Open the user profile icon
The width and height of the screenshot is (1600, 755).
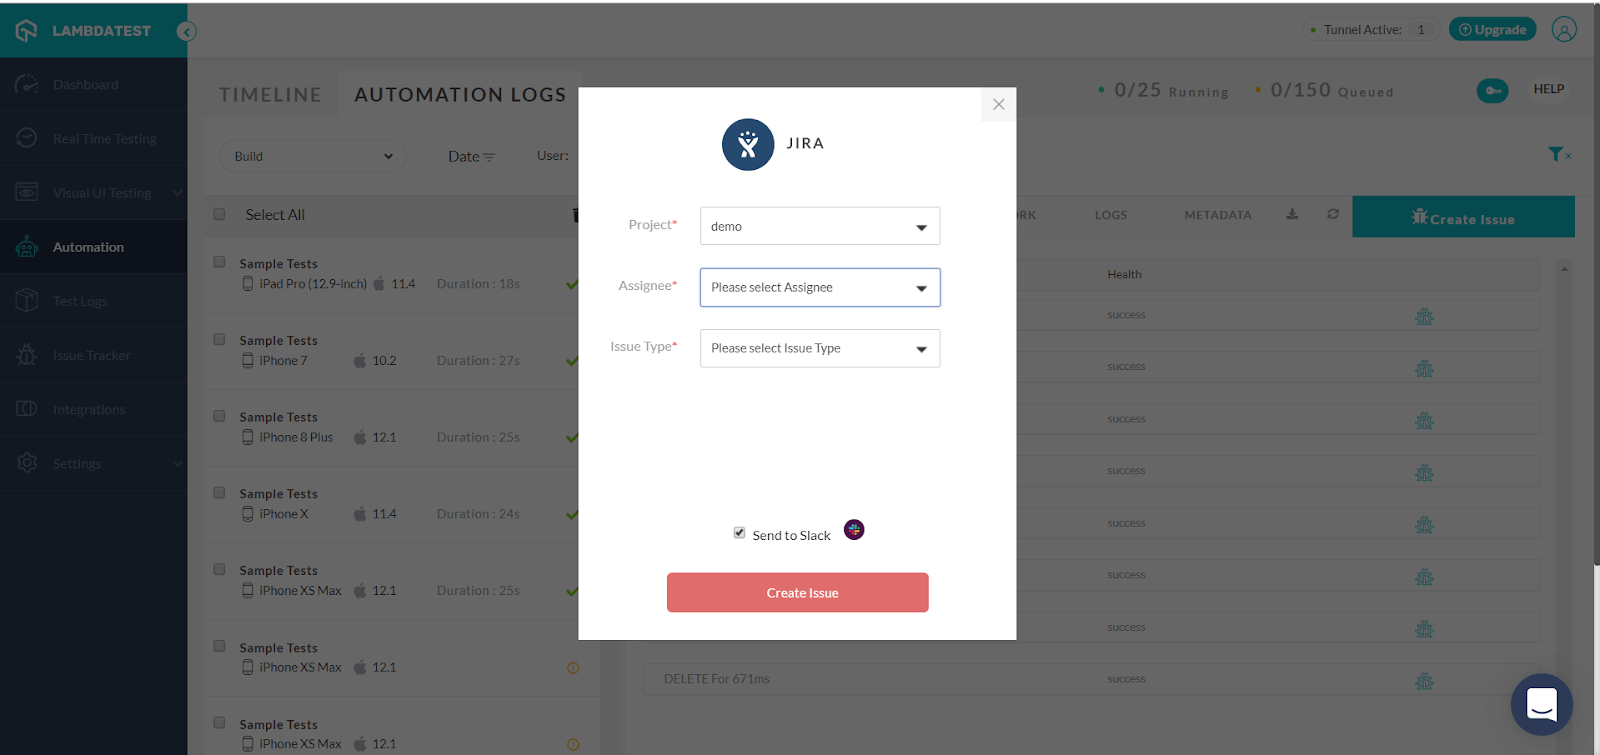coord(1564,30)
